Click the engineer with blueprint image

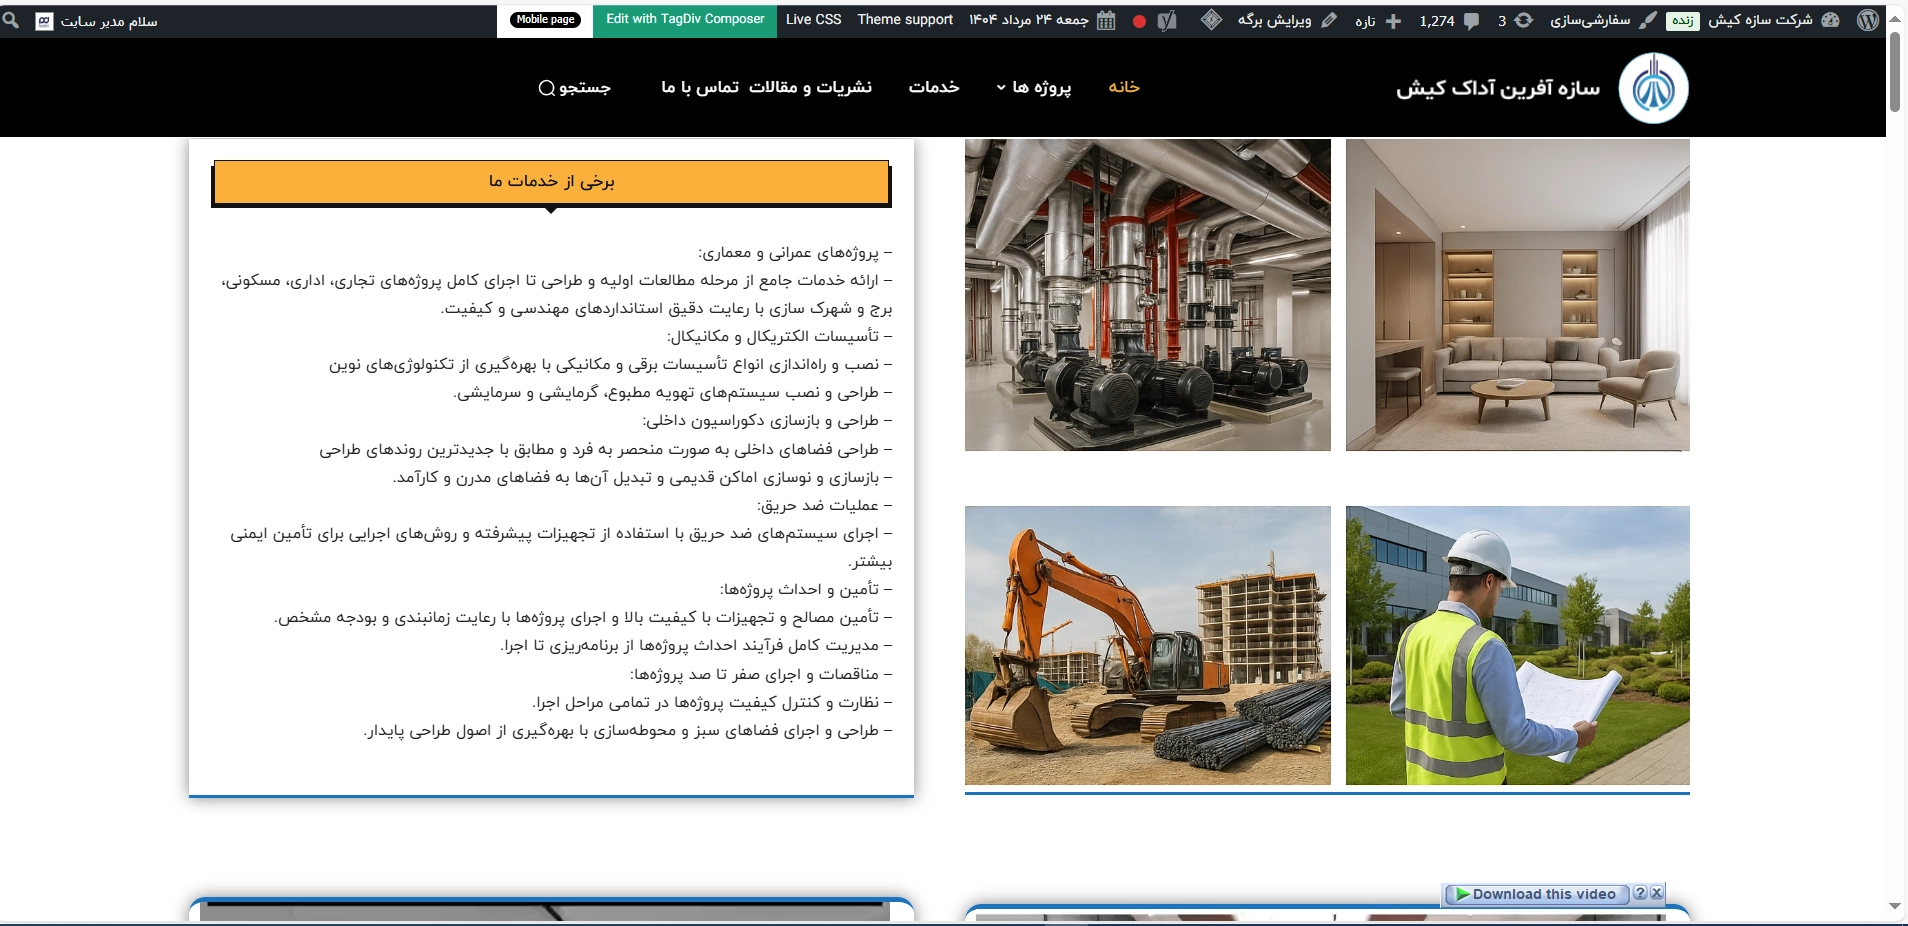[x=1517, y=645]
